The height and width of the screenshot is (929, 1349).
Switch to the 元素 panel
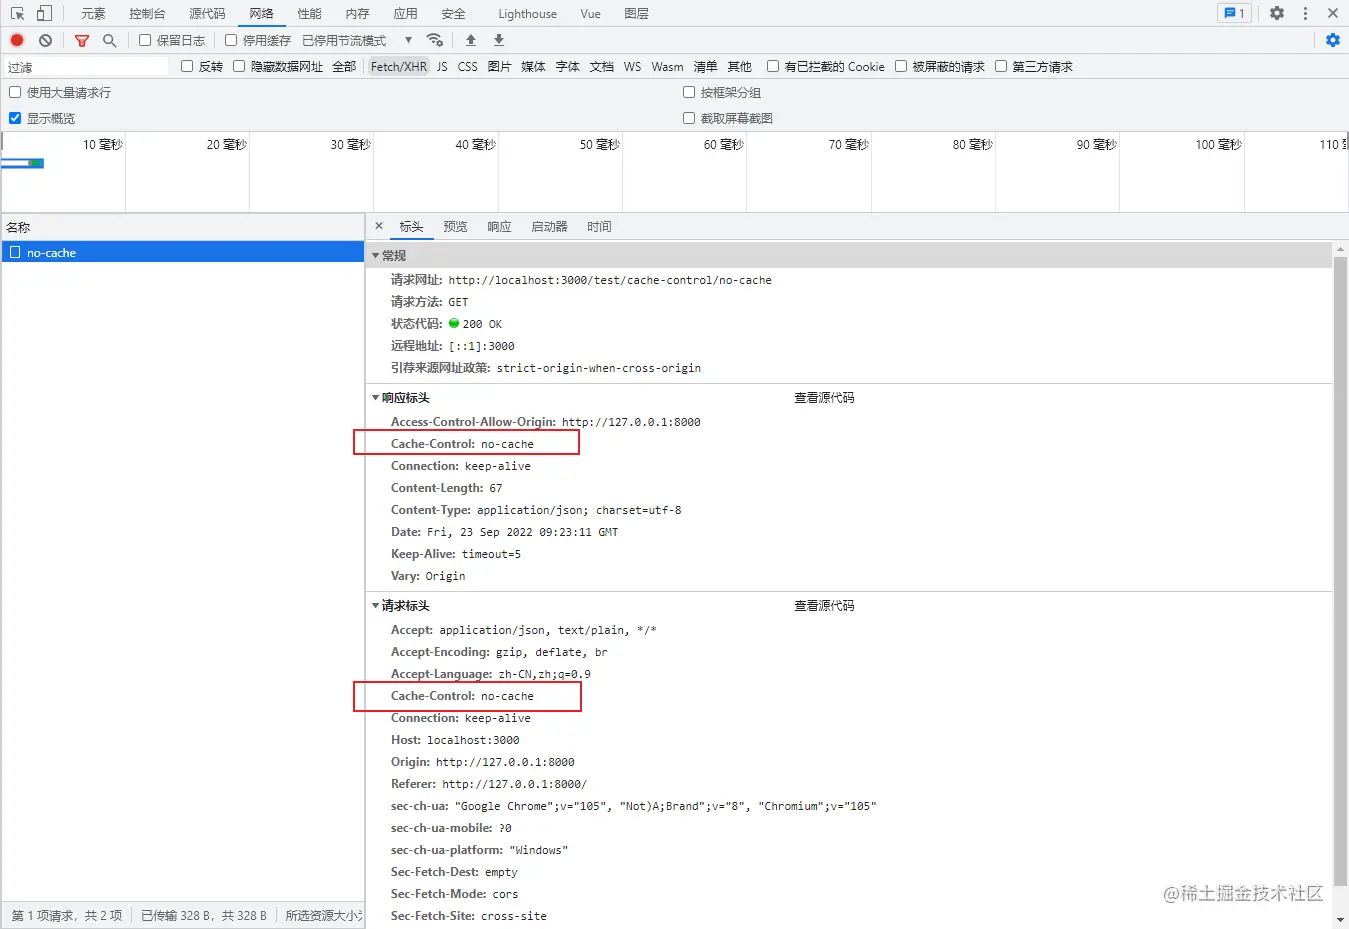(93, 13)
